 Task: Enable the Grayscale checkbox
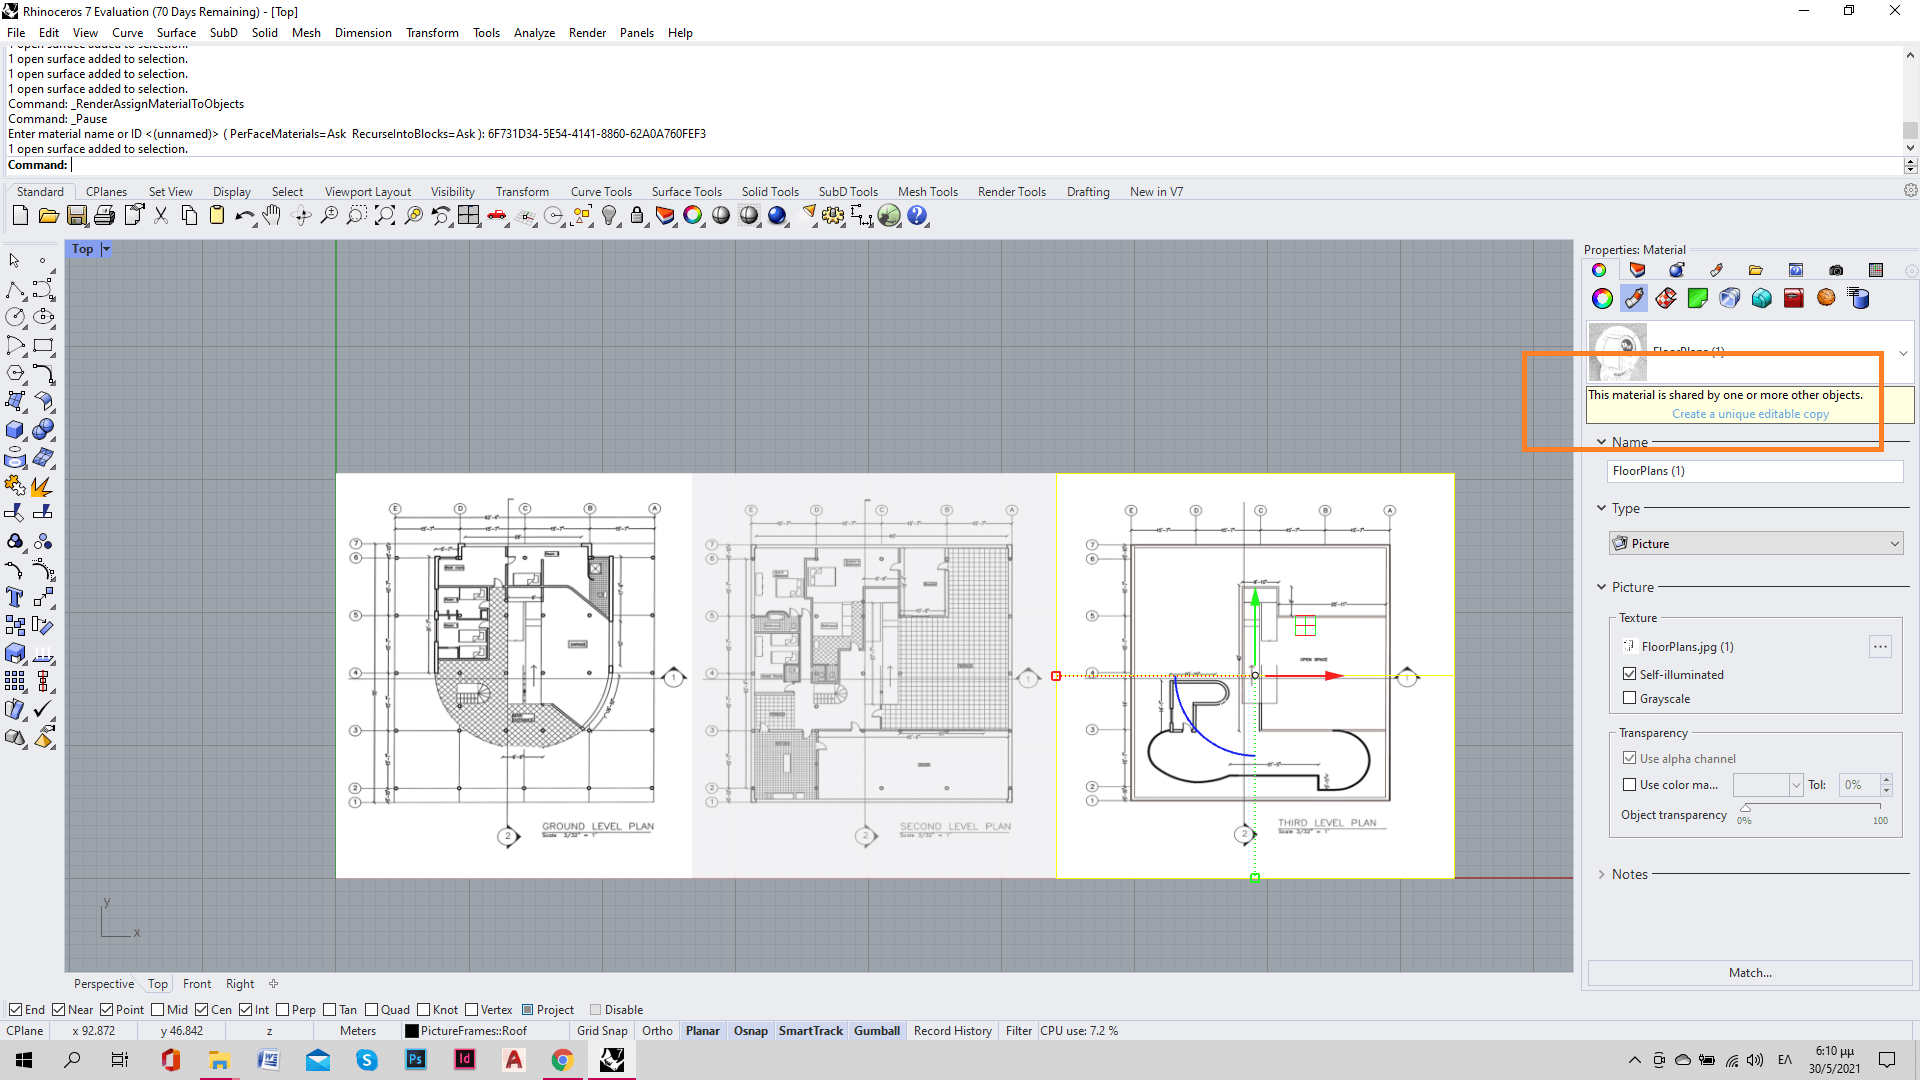coord(1630,698)
